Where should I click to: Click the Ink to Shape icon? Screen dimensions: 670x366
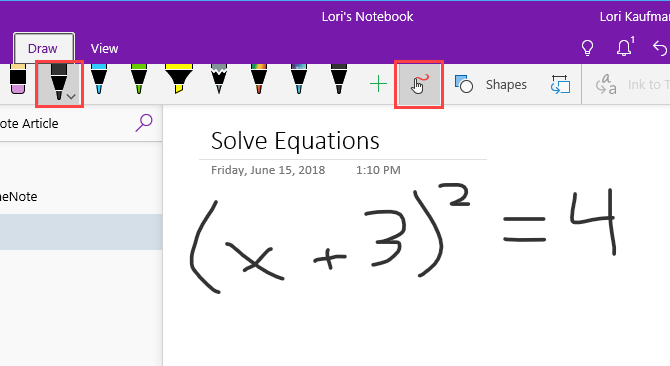(560, 84)
